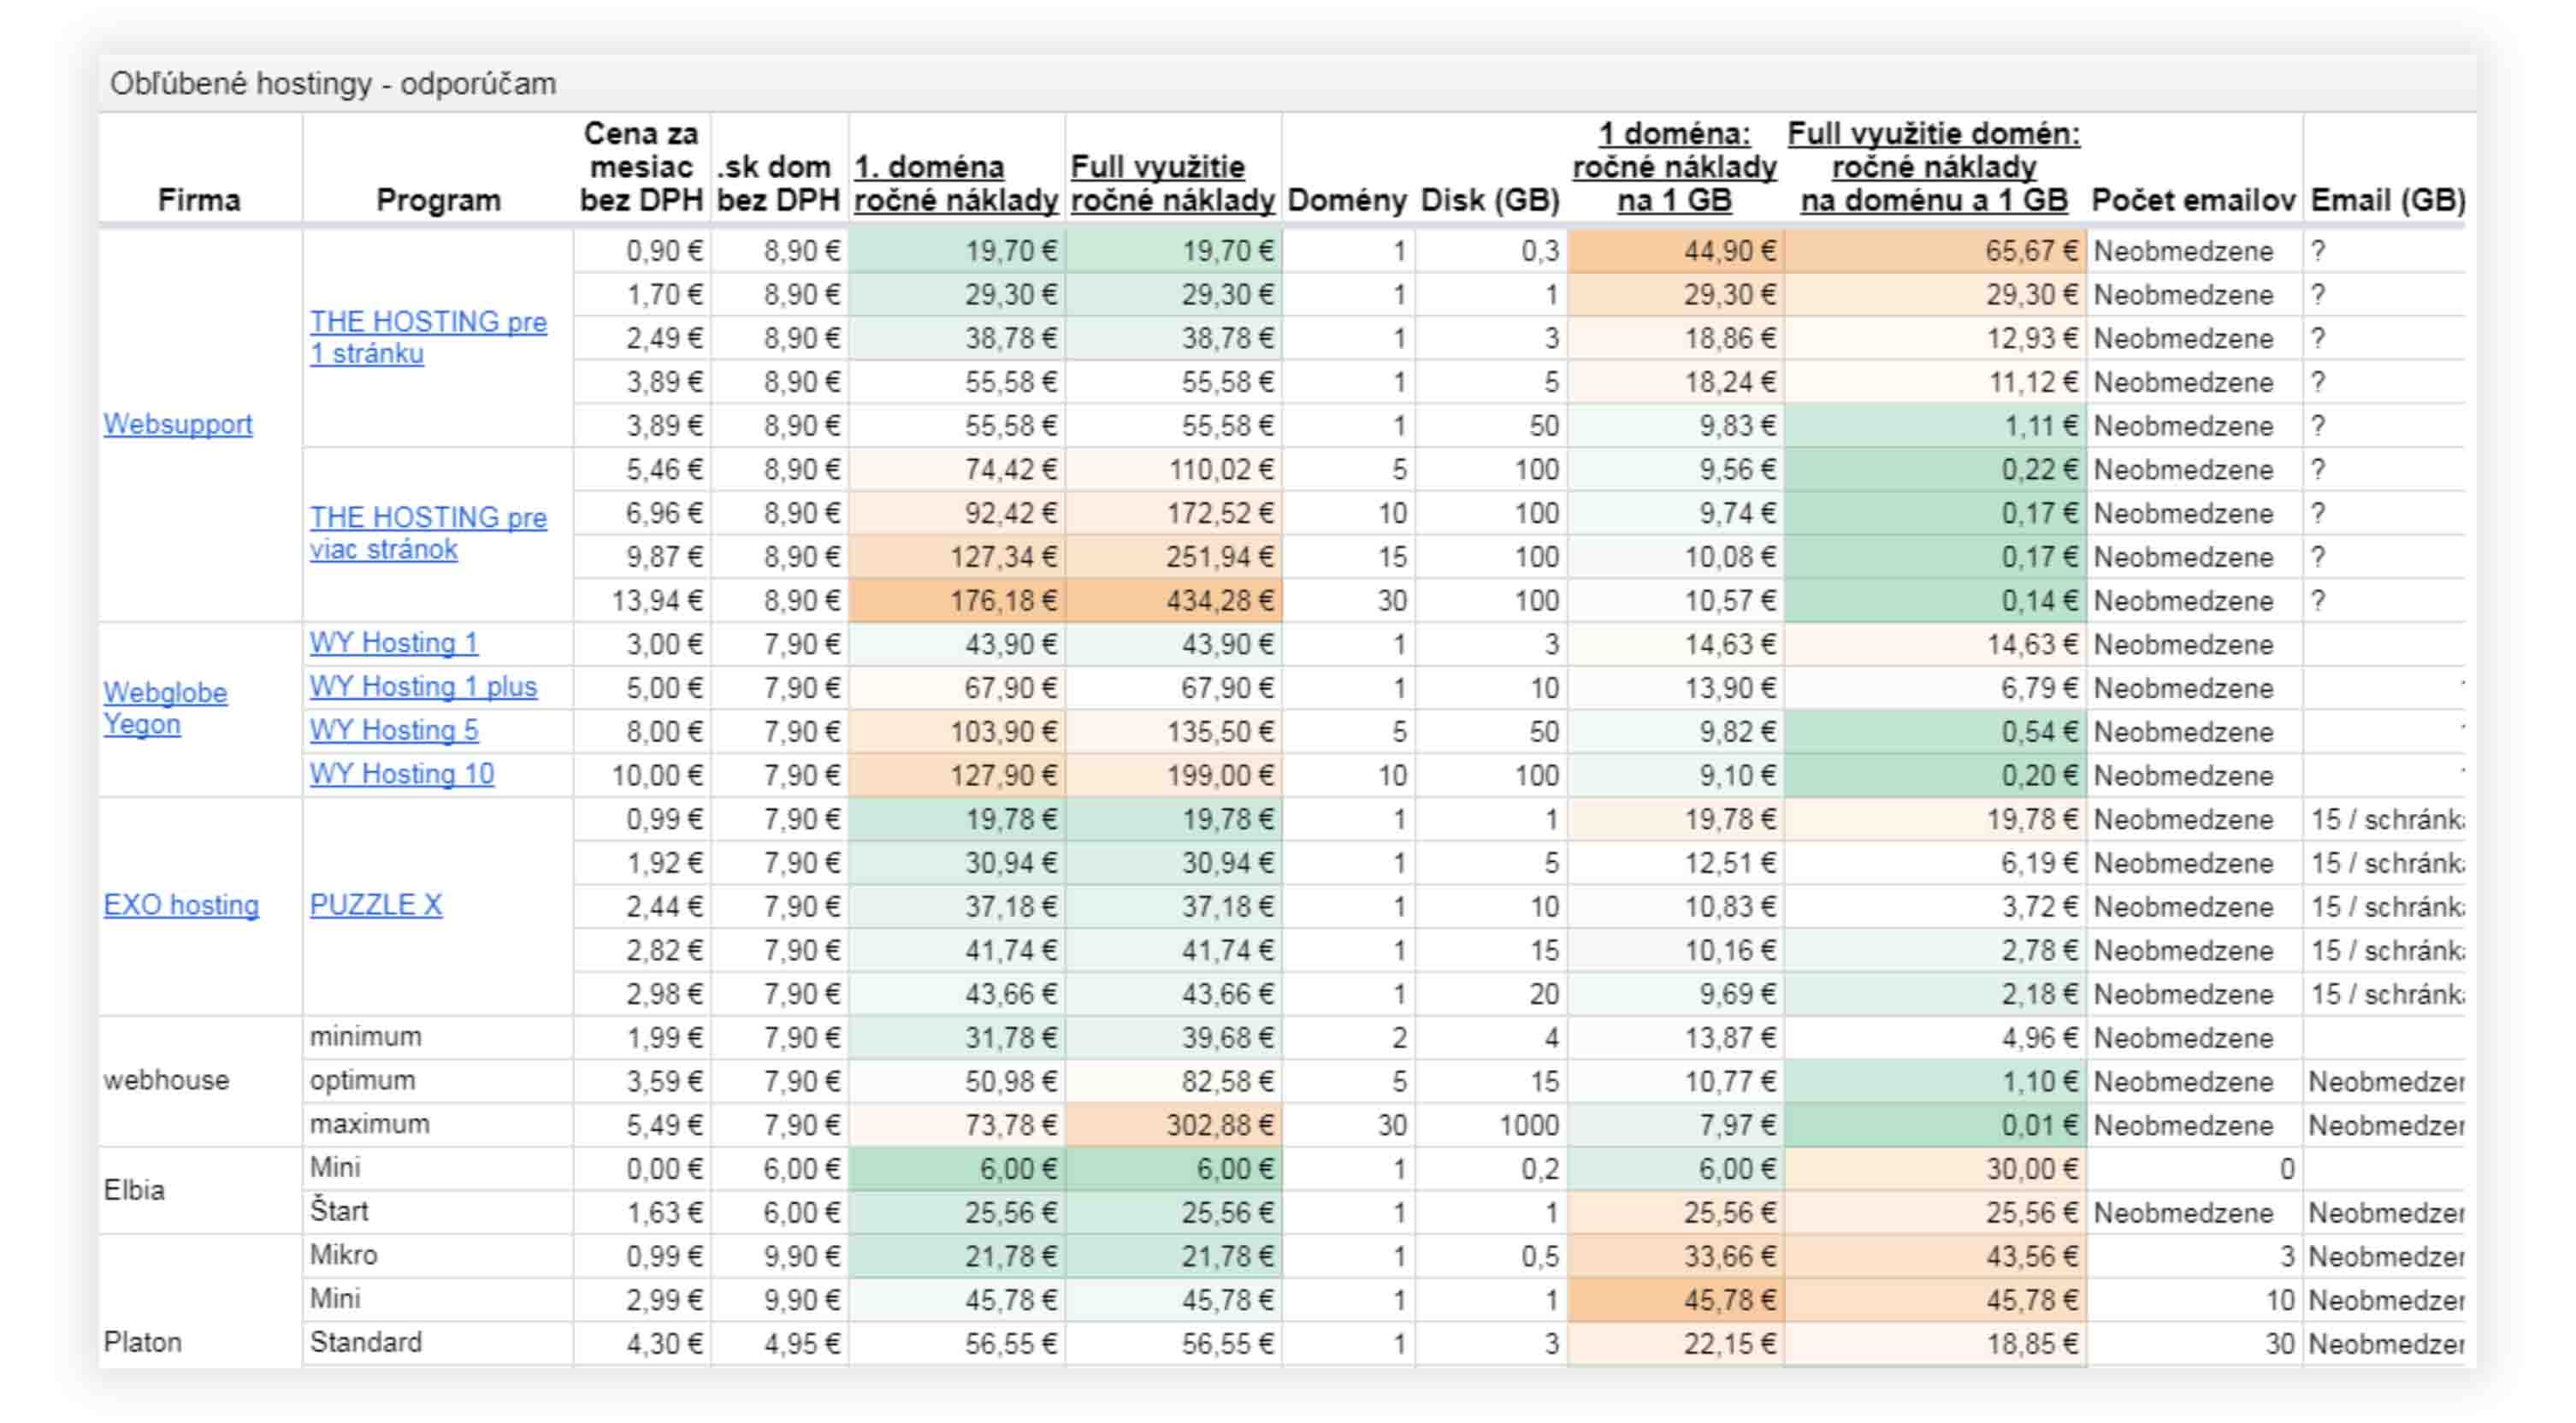2576x1423 pixels.
Task: Select the 110,02 € cell
Action: point(1173,470)
